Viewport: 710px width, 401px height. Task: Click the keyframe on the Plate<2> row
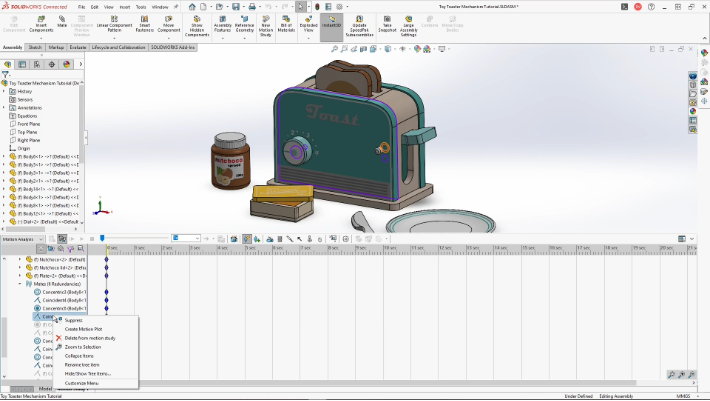[107, 276]
